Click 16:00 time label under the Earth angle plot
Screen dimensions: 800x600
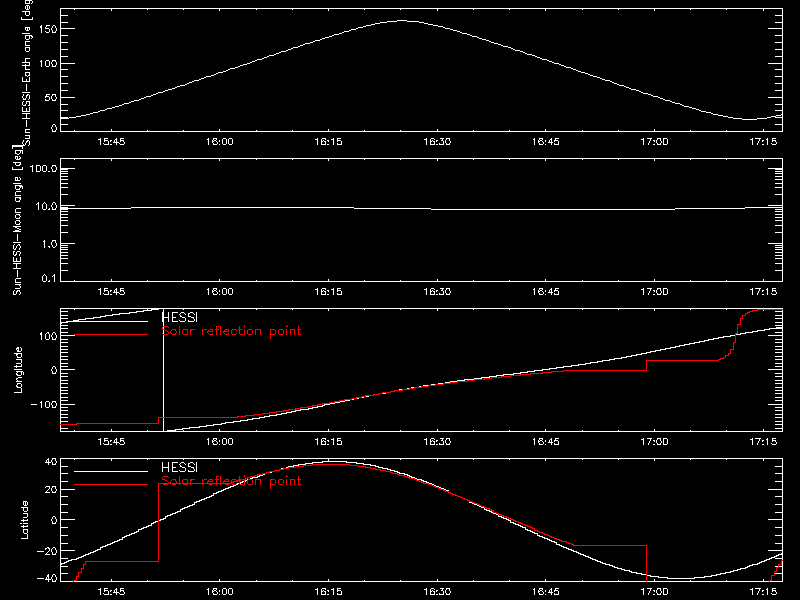(x=220, y=141)
